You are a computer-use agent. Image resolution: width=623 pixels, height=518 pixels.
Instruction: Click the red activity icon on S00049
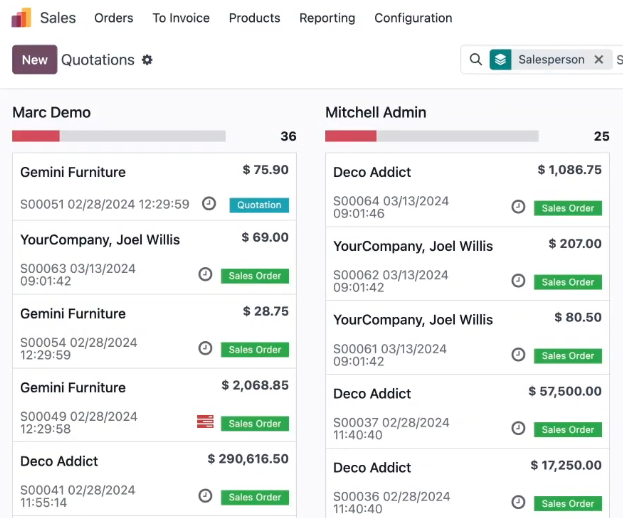coord(205,421)
